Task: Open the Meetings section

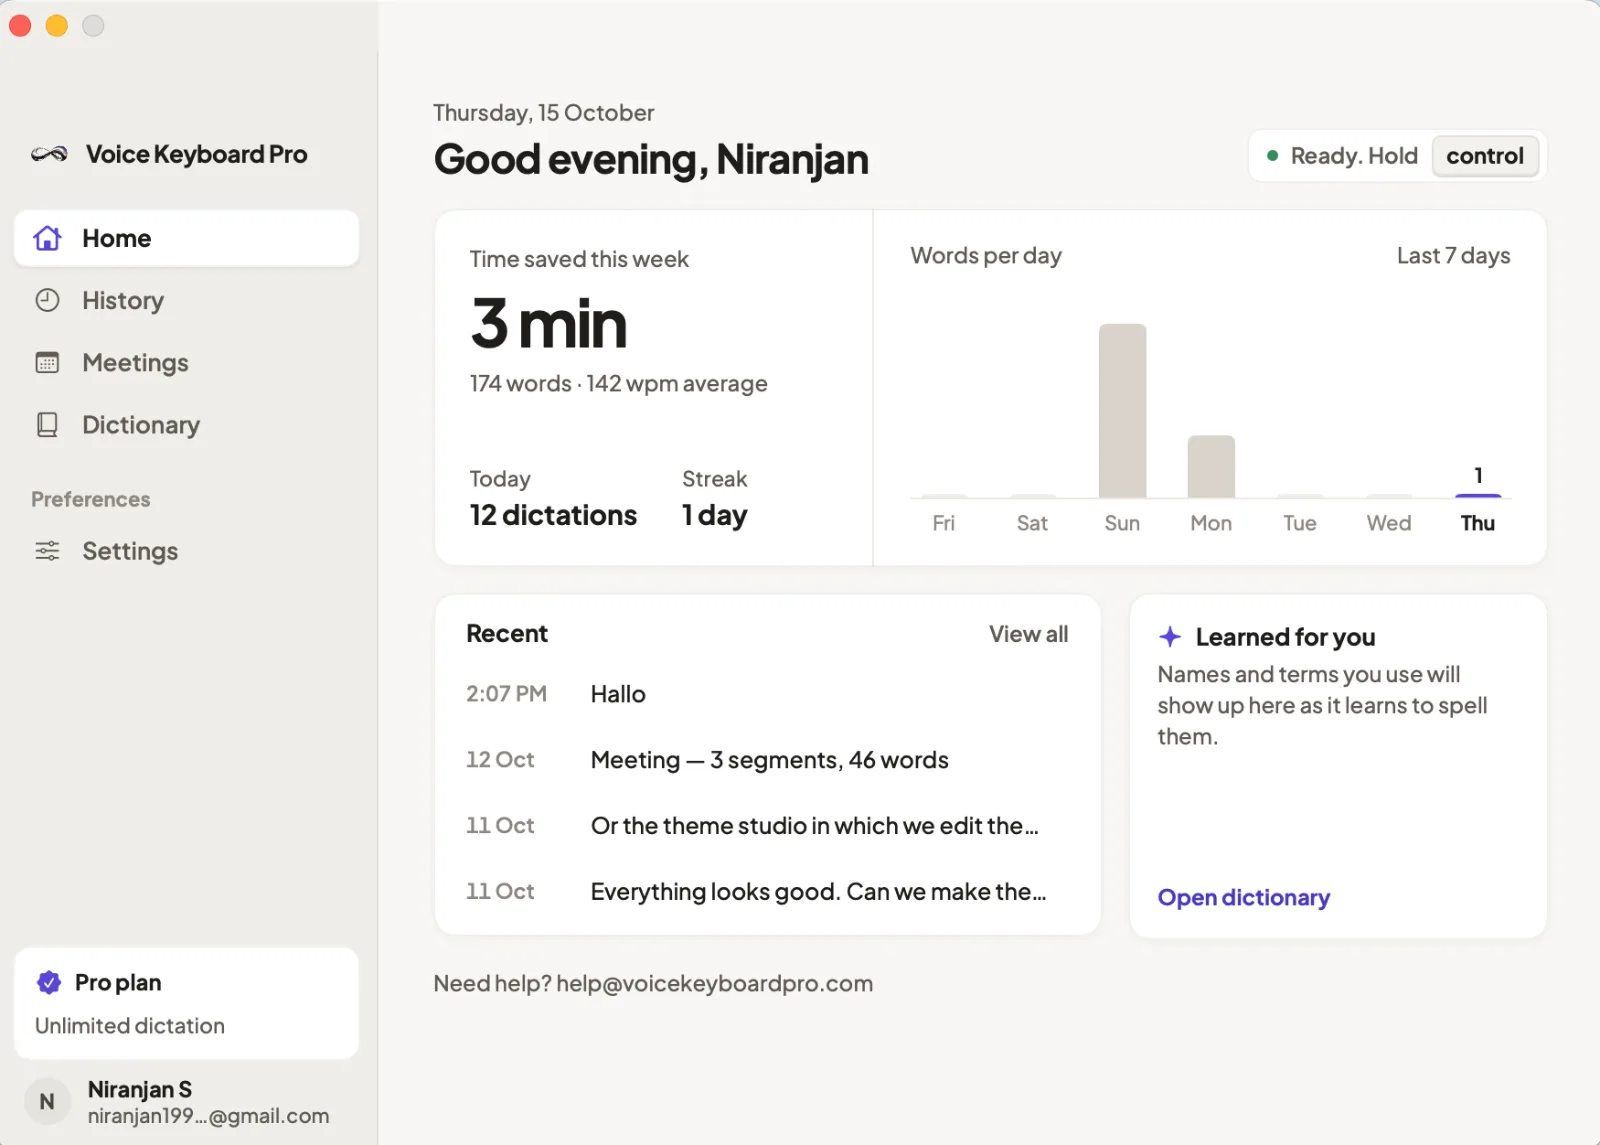Action: (186, 362)
